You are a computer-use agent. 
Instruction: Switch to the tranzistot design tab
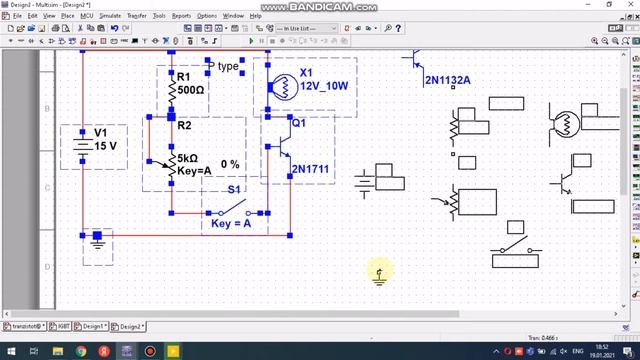click(x=24, y=327)
